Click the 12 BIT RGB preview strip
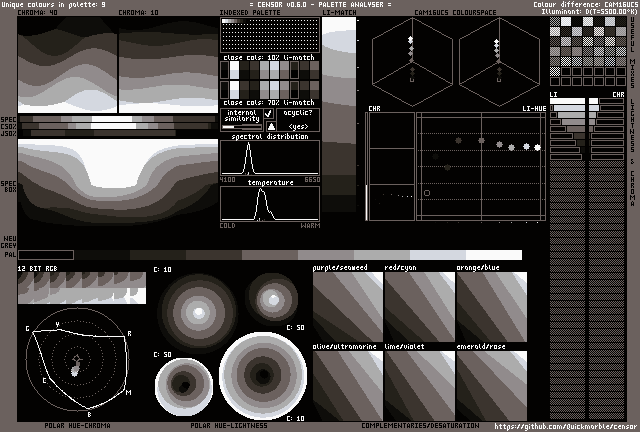 (82, 288)
